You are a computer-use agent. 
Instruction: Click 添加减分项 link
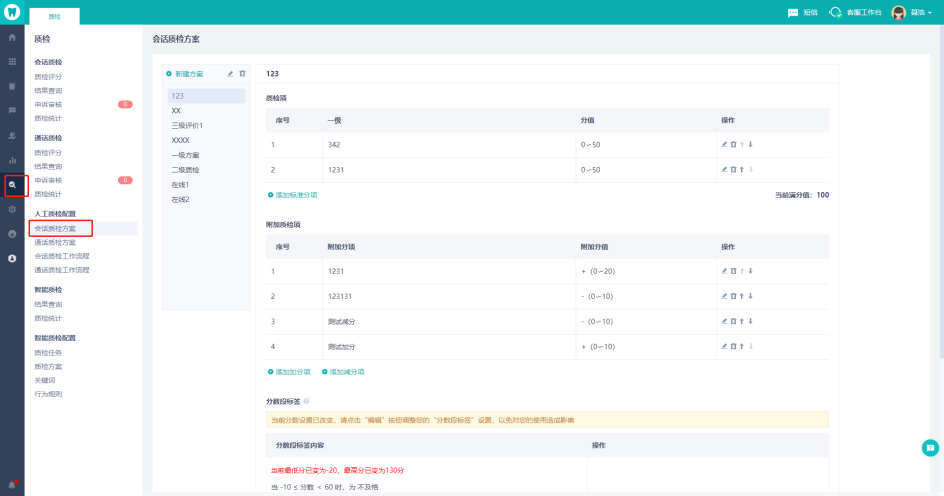tap(343, 372)
